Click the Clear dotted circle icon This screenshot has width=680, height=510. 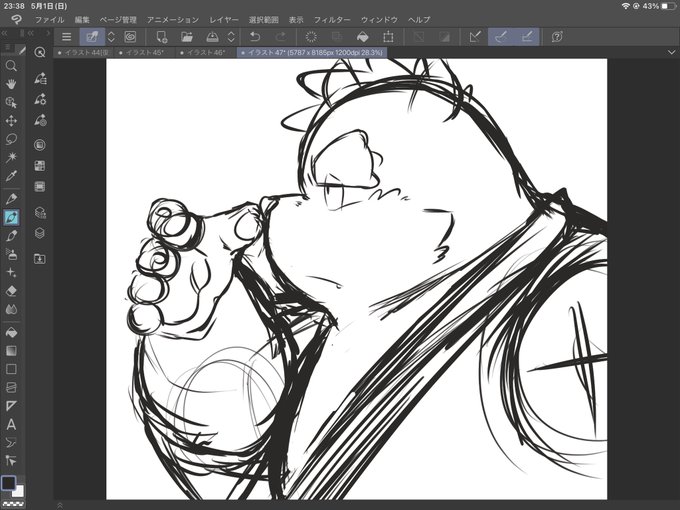[311, 37]
